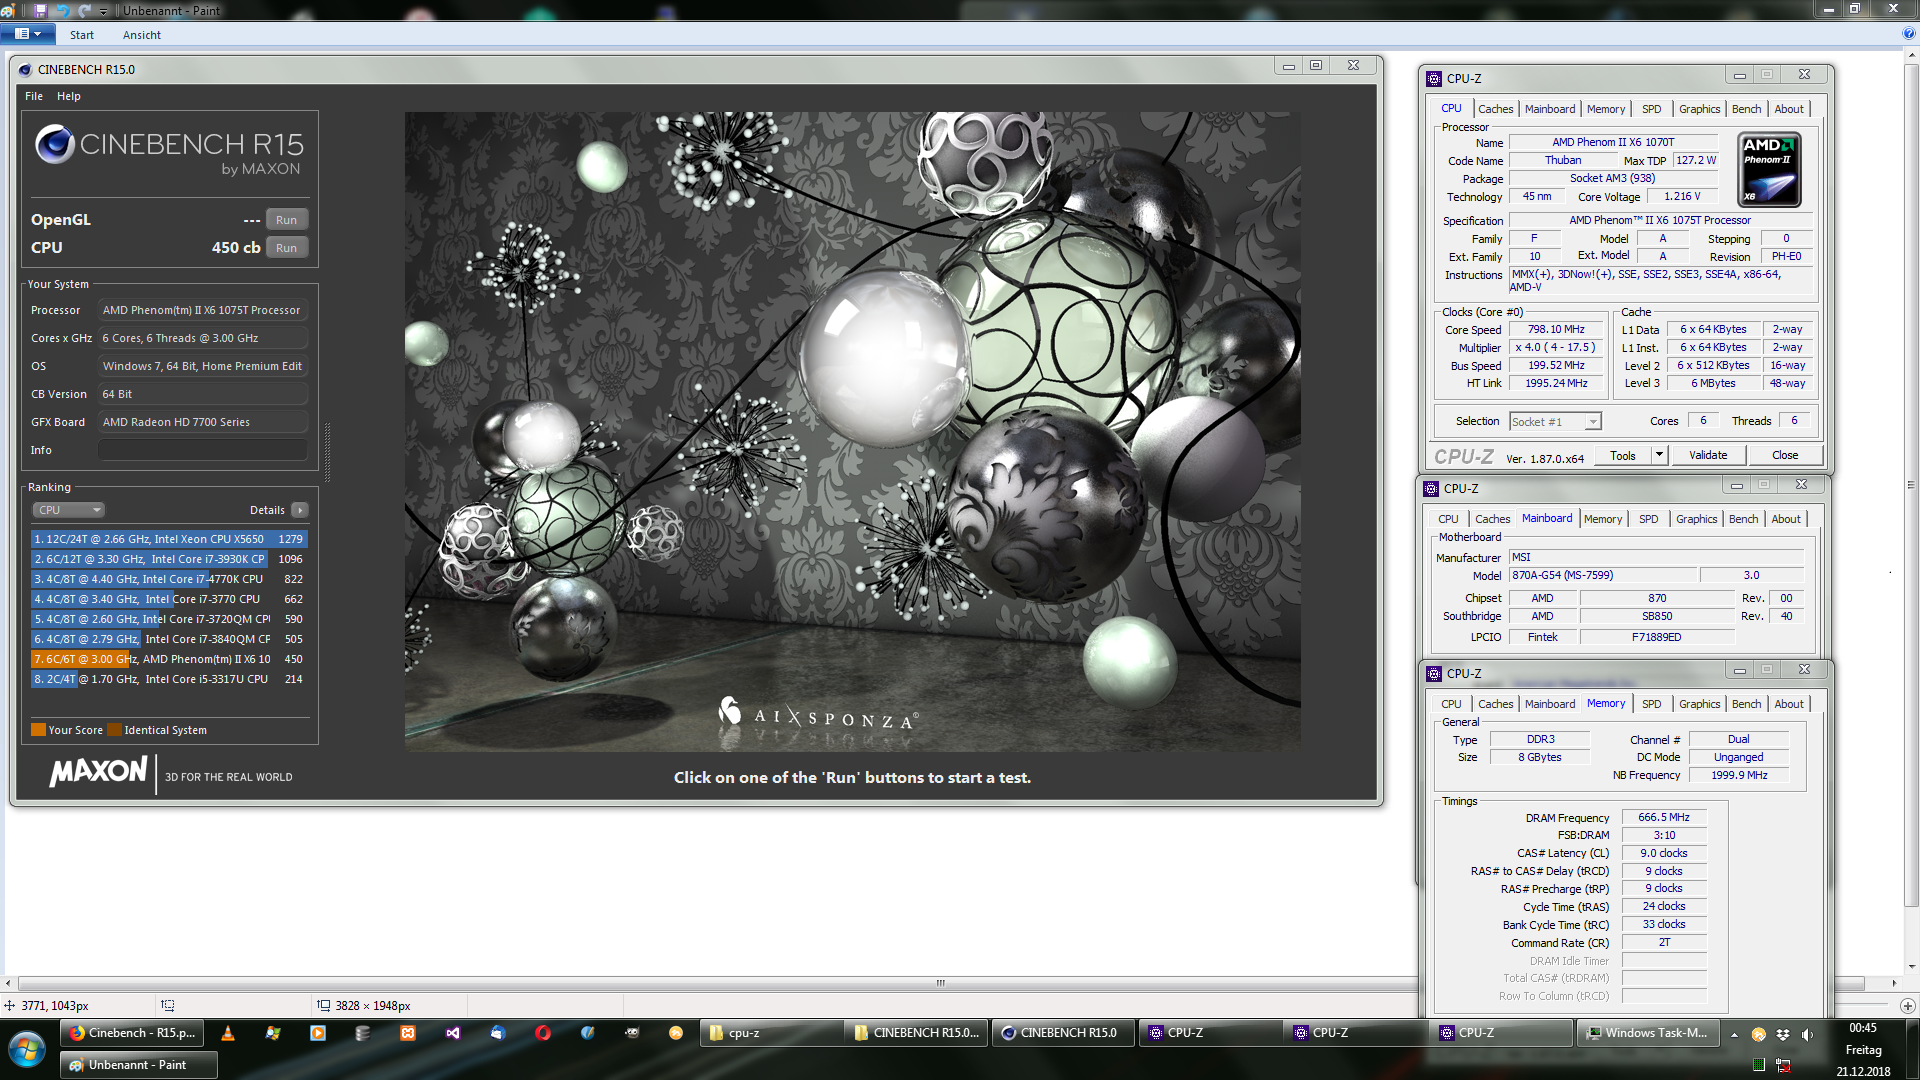Open SPD tab in top CPU-Z window
The width and height of the screenshot is (1922, 1080).
coord(1651,109)
